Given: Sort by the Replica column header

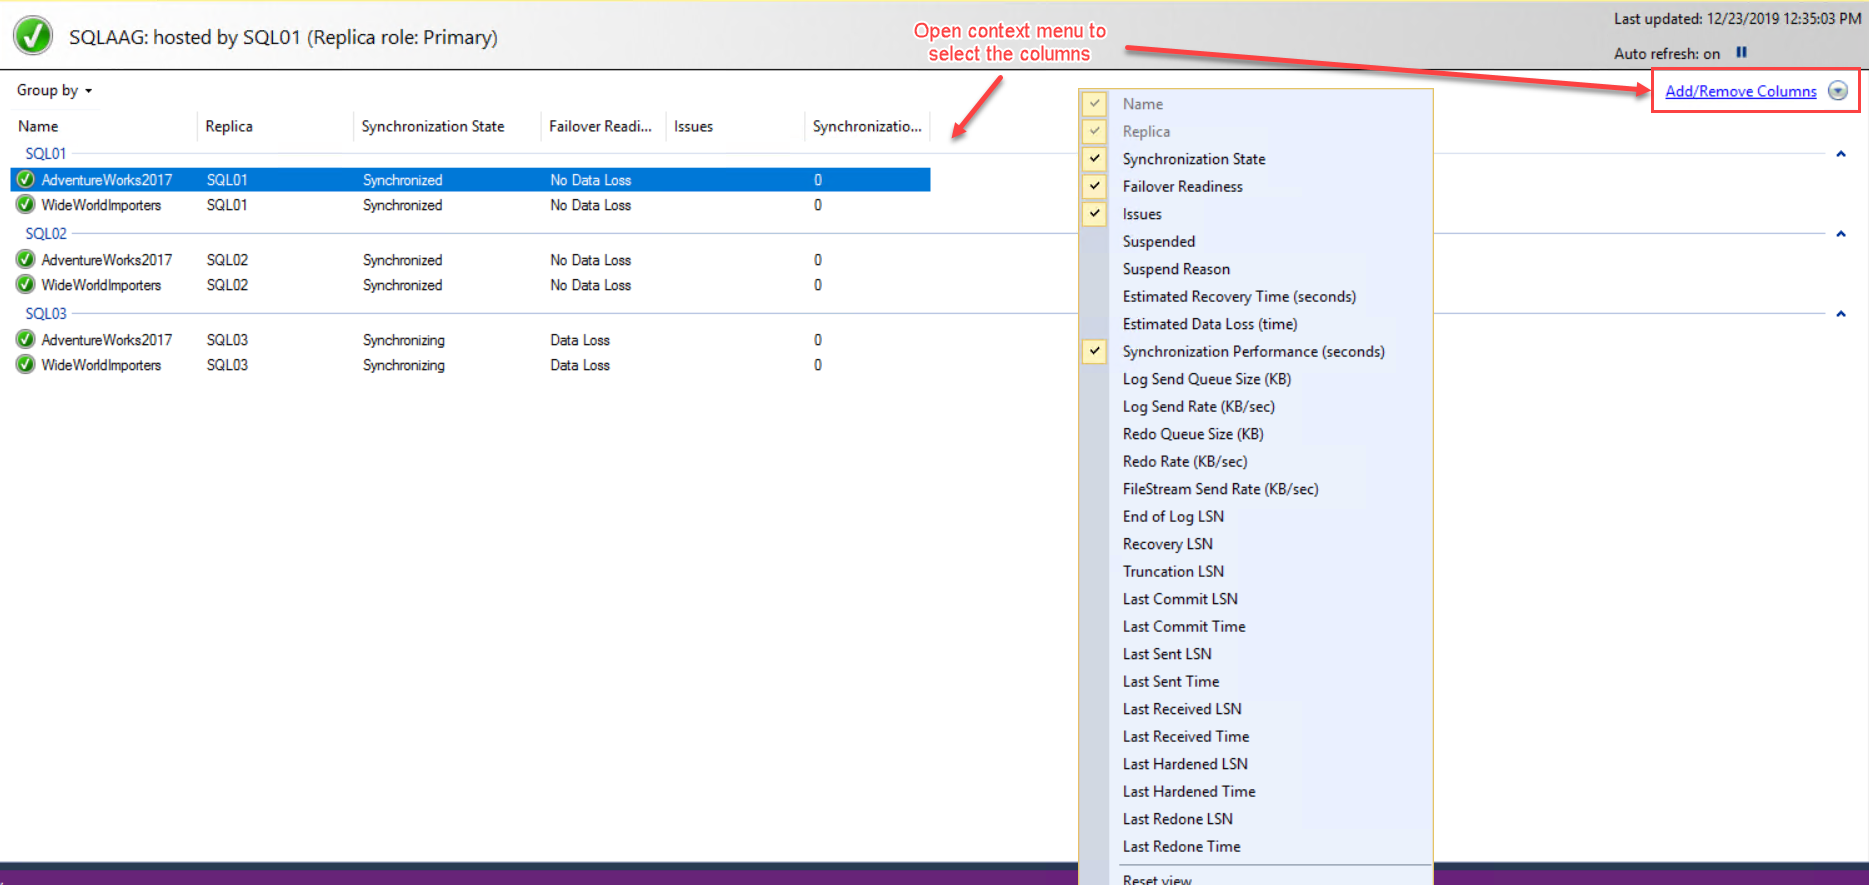Looking at the screenshot, I should (229, 126).
